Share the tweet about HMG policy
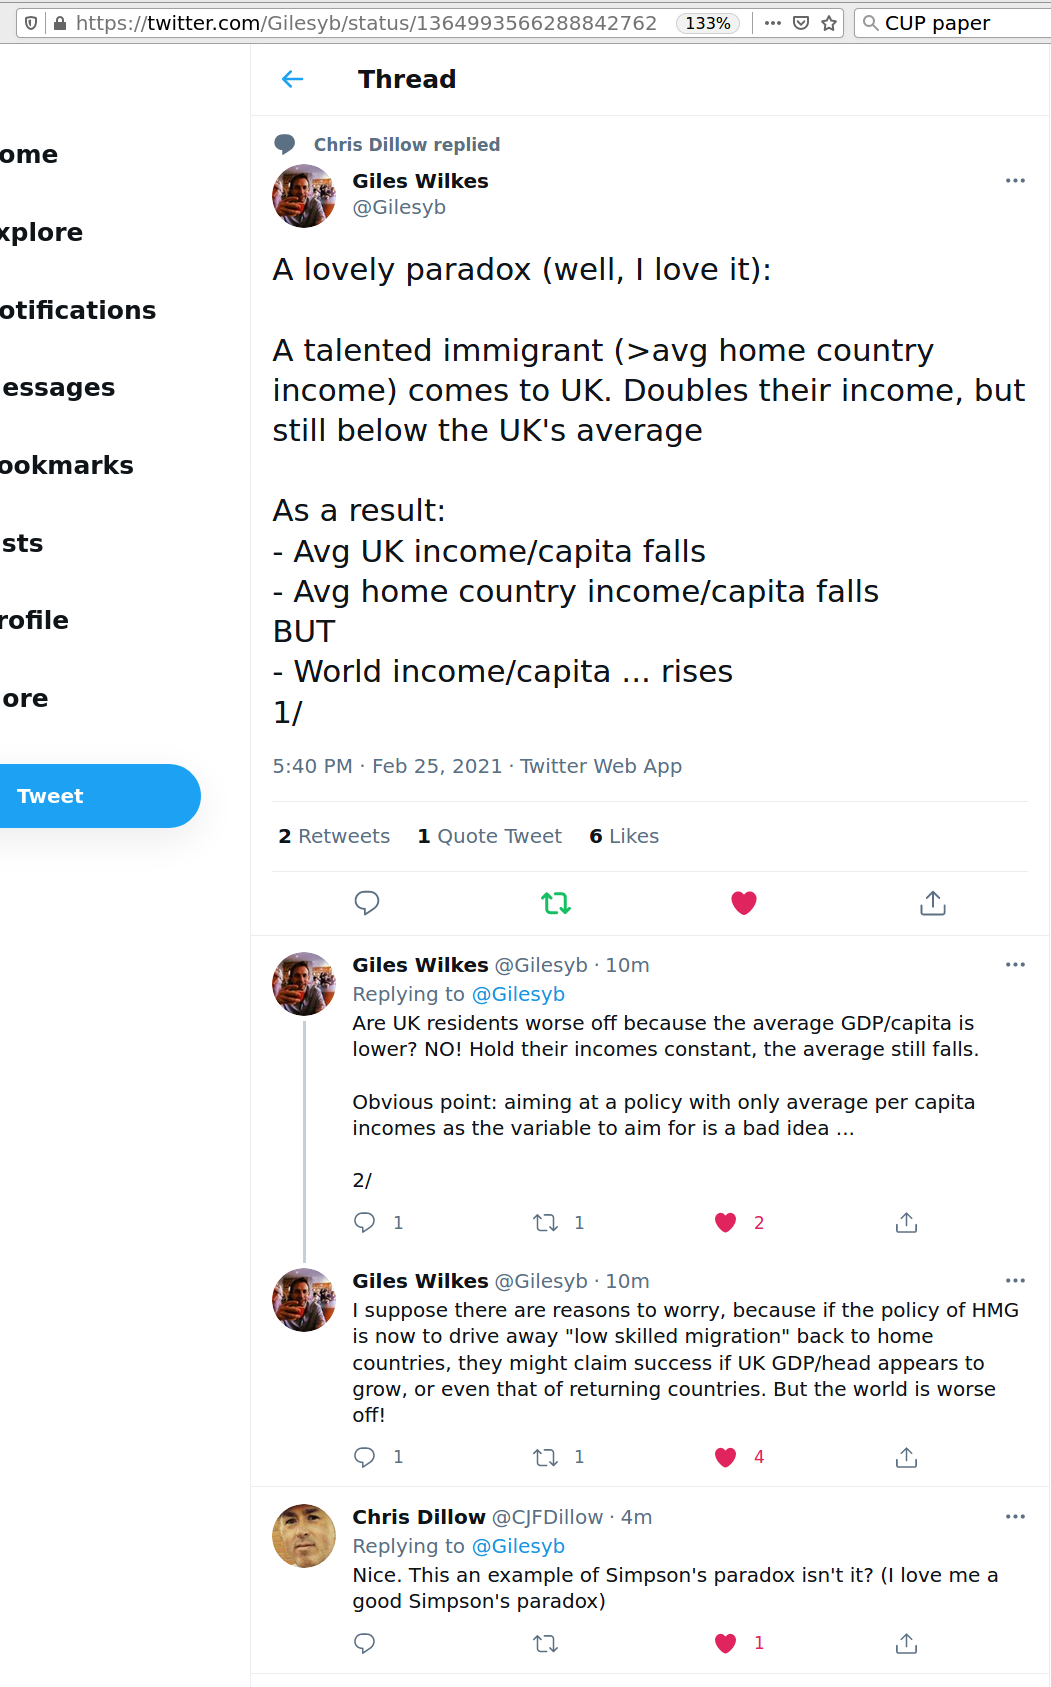This screenshot has height=1687, width=1051. tap(906, 1457)
